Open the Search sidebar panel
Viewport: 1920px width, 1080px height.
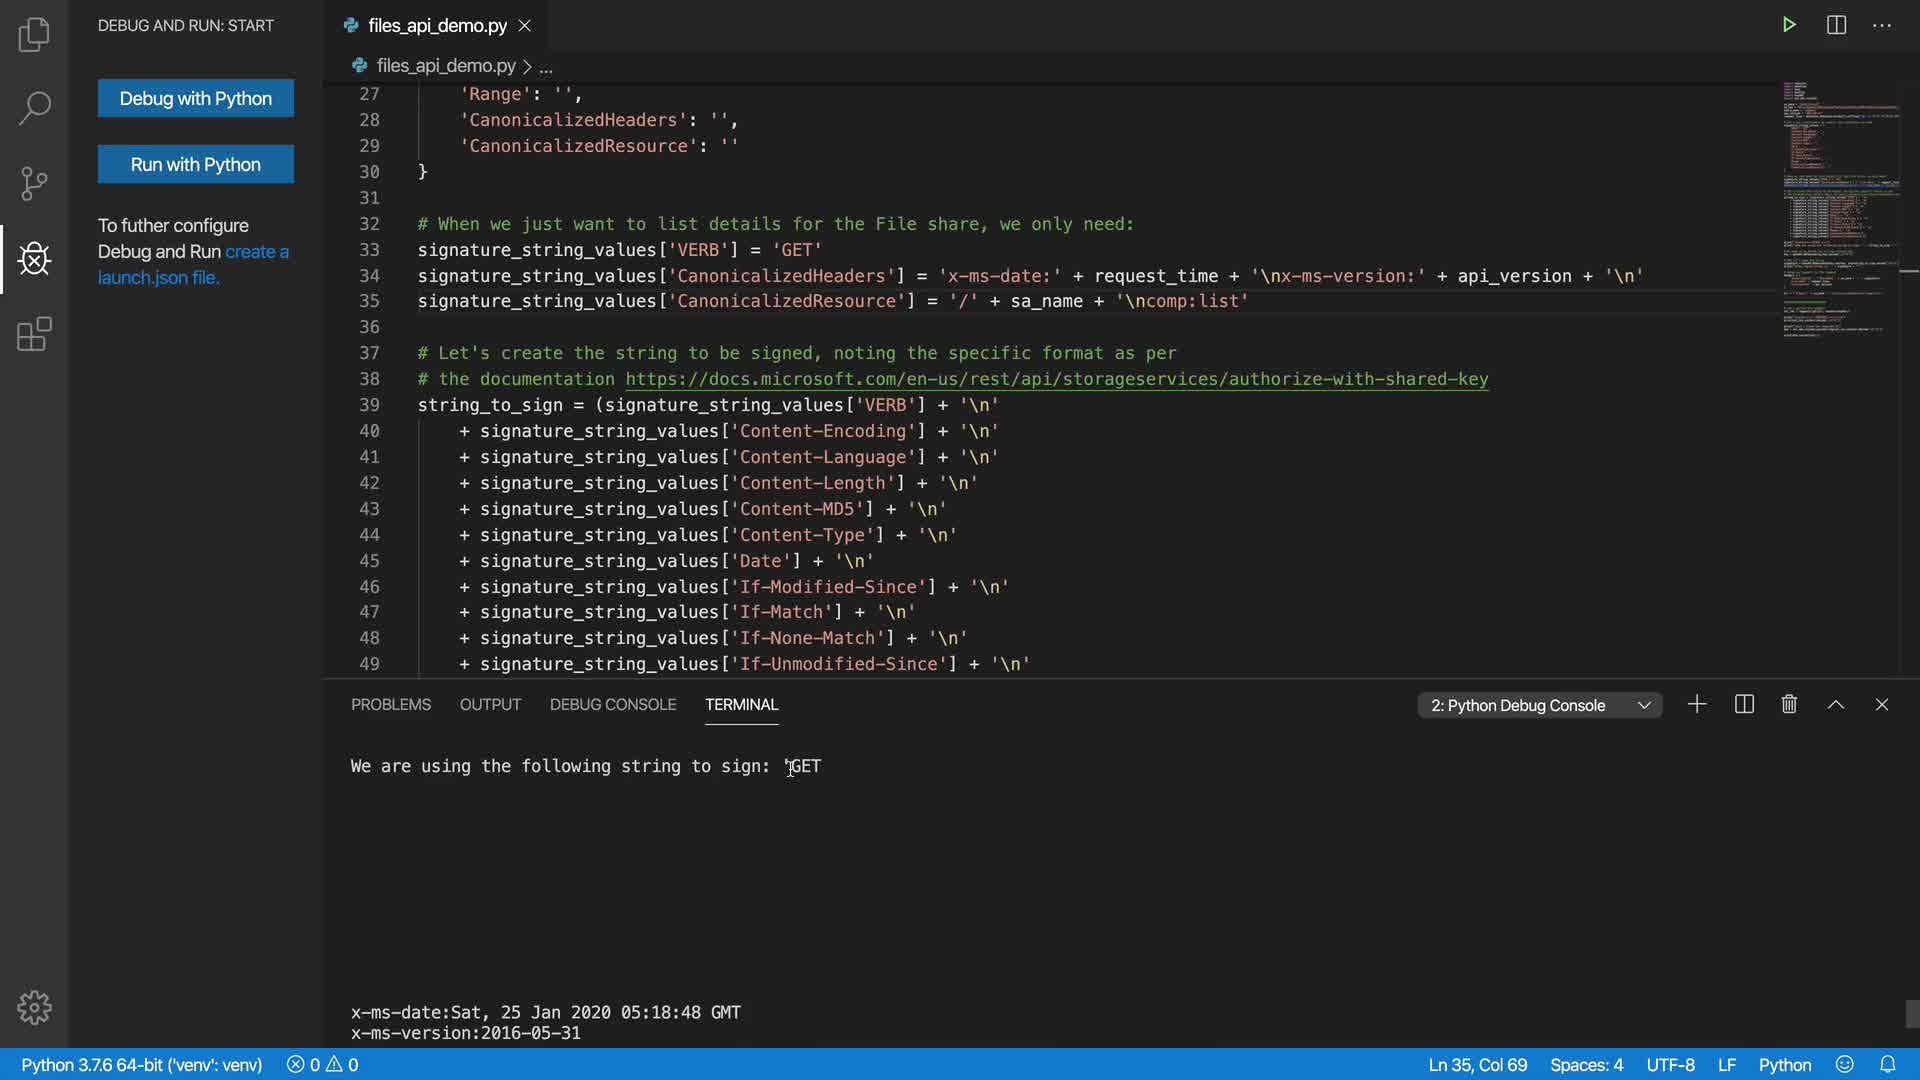(34, 108)
